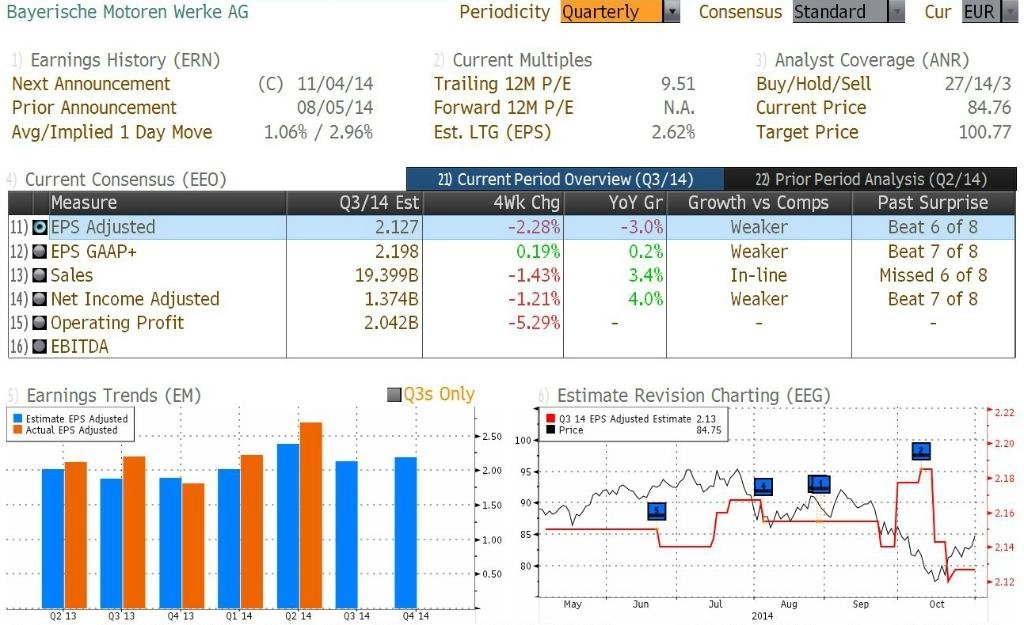
Task: Click the Target Price value 100.77
Action: point(985,133)
